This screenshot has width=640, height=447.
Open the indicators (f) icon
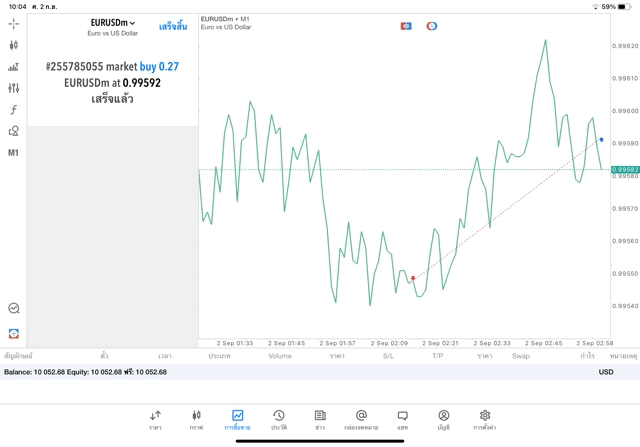[x=13, y=109]
